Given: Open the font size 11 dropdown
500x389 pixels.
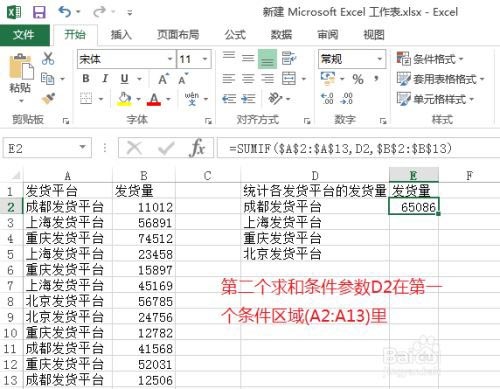Looking at the screenshot, I should click(205, 59).
